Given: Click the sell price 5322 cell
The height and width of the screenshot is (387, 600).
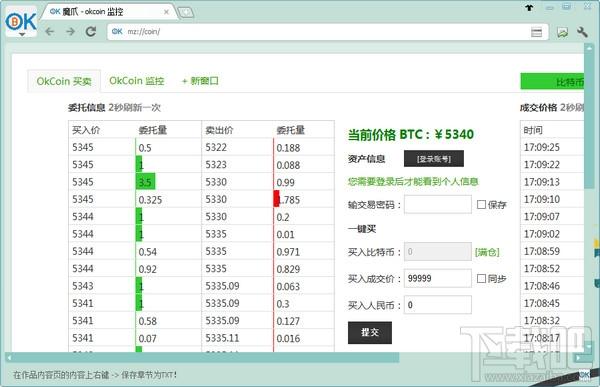Looking at the screenshot, I should [x=216, y=147].
